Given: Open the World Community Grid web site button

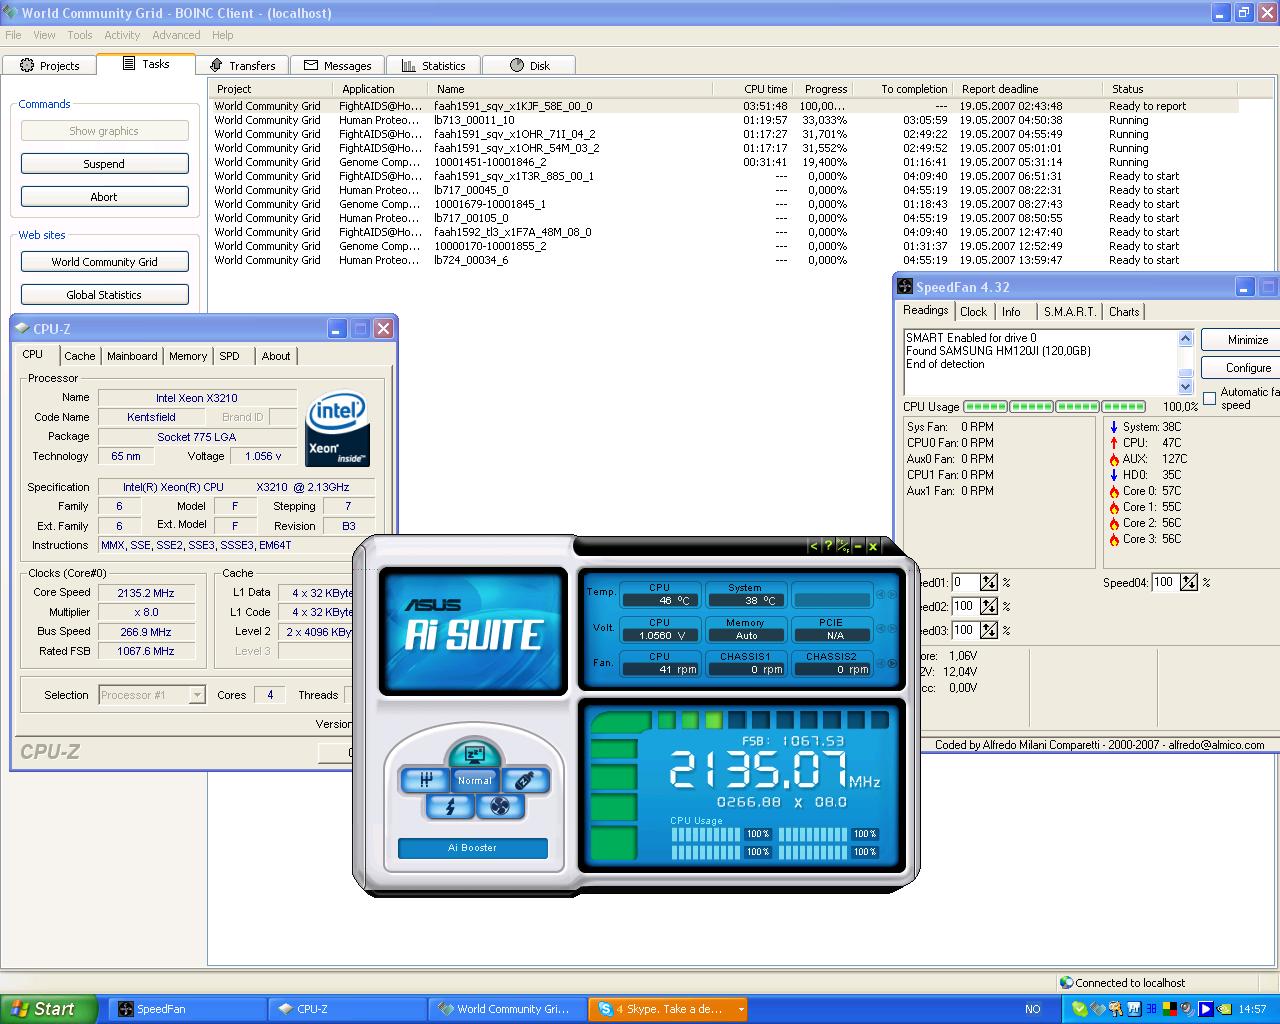Looking at the screenshot, I should click(x=104, y=262).
